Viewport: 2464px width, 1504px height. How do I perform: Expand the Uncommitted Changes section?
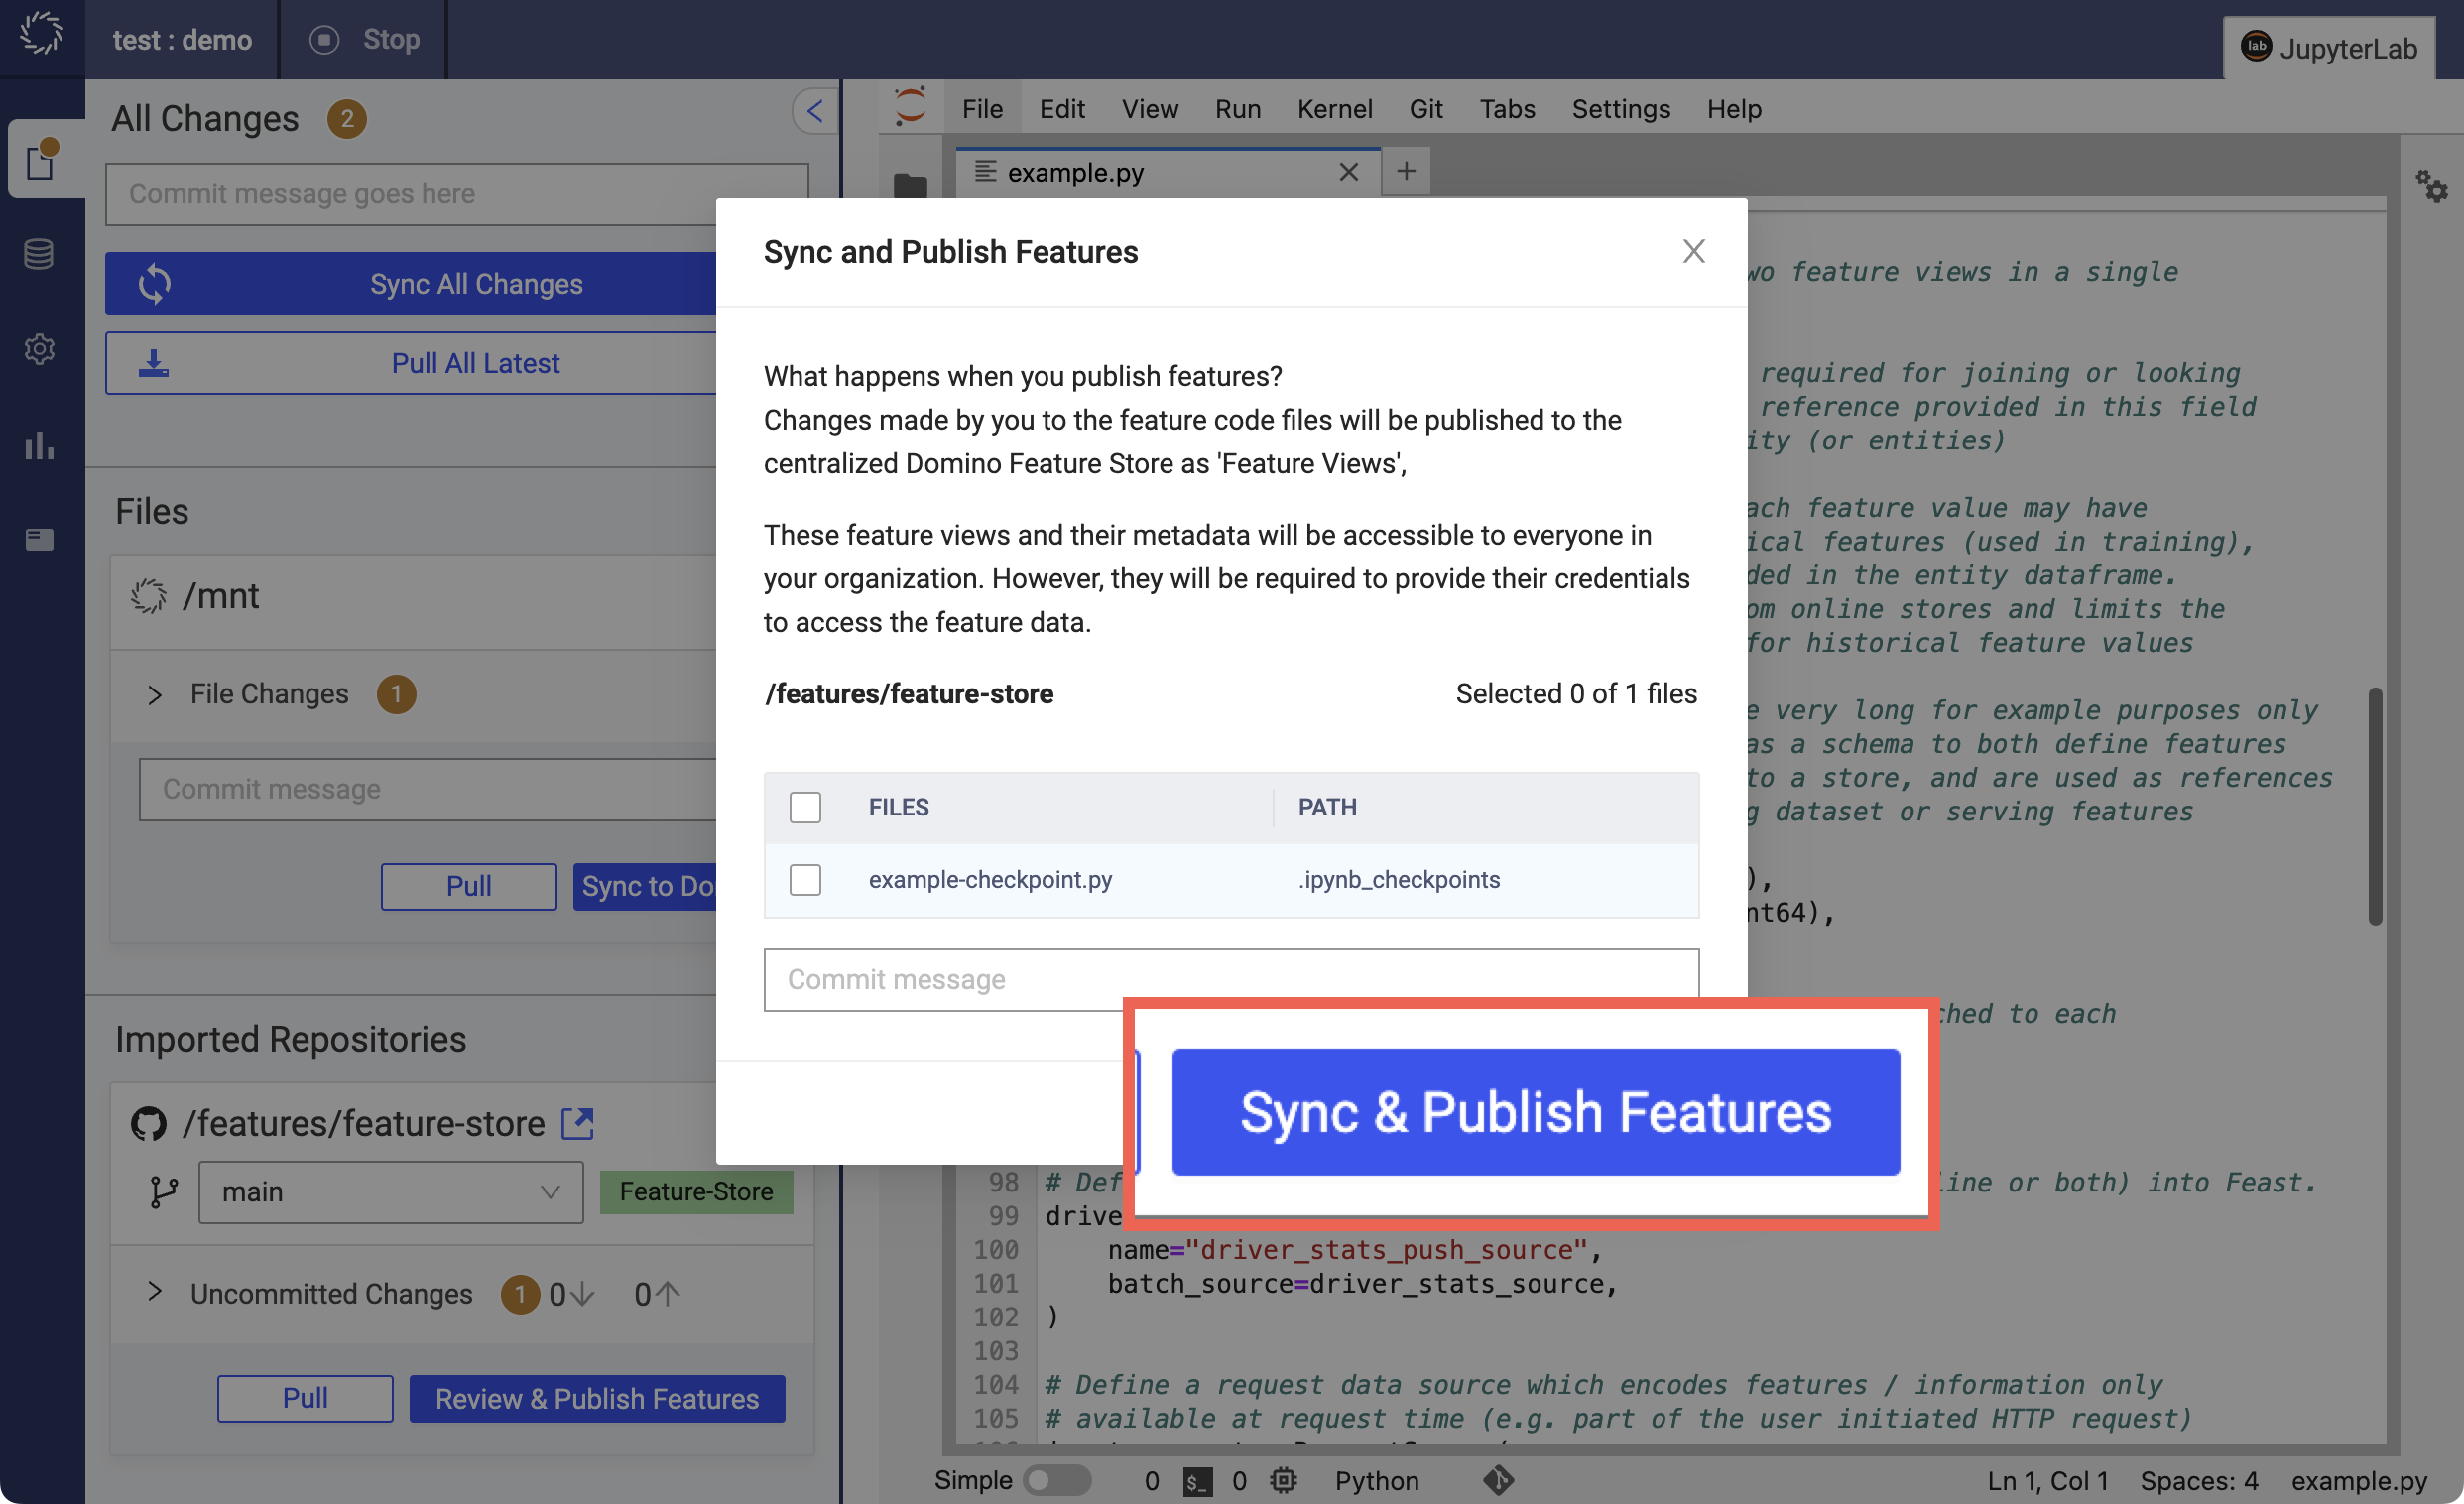154,1292
